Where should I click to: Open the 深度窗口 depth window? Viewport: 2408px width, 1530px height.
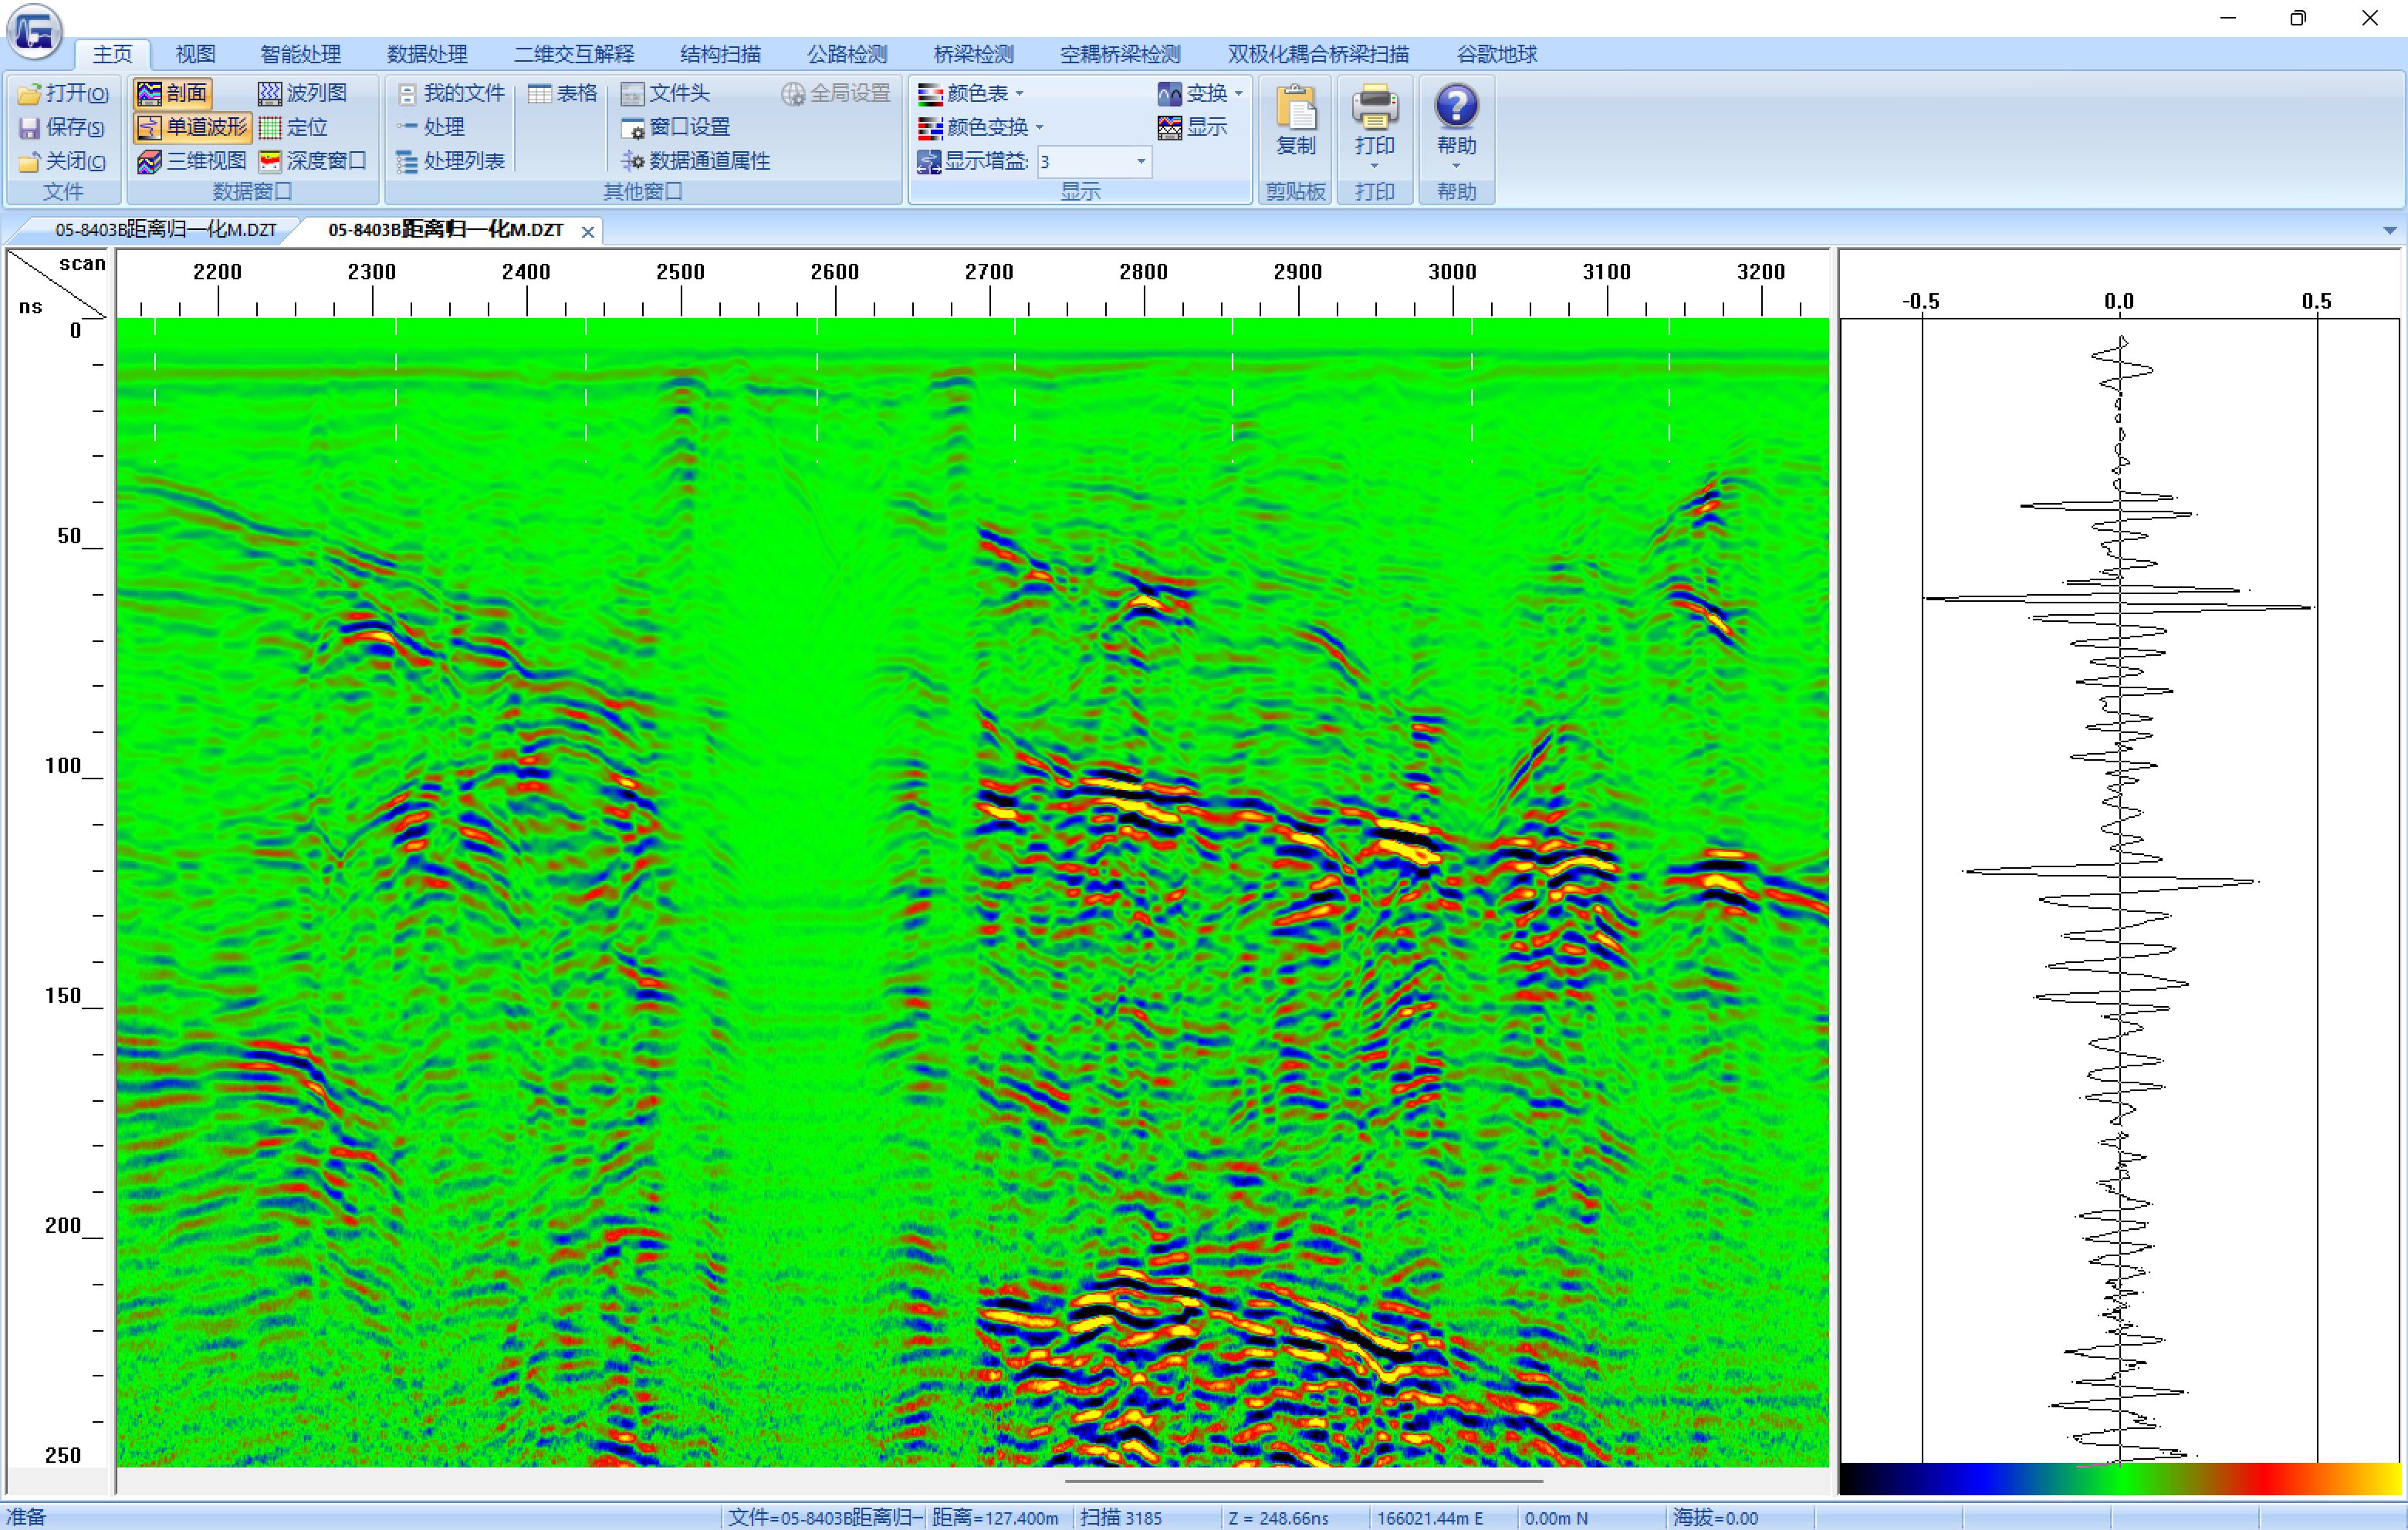312,161
